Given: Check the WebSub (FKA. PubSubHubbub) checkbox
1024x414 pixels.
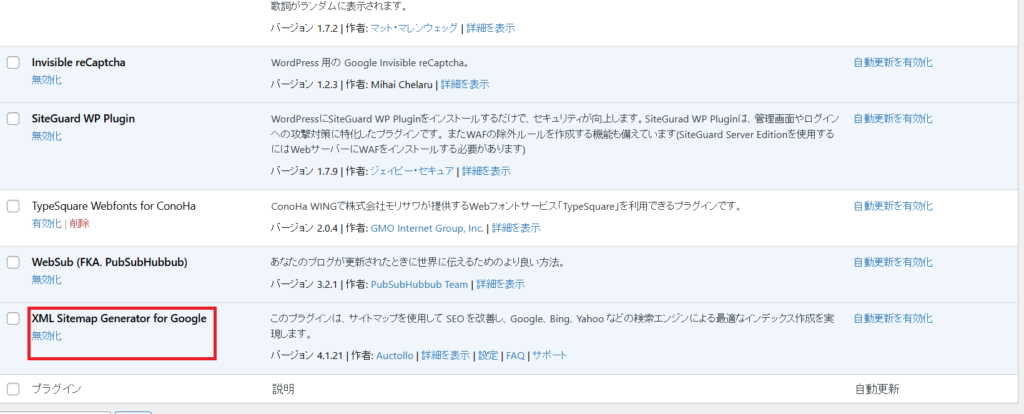Looking at the screenshot, I should click(13, 263).
